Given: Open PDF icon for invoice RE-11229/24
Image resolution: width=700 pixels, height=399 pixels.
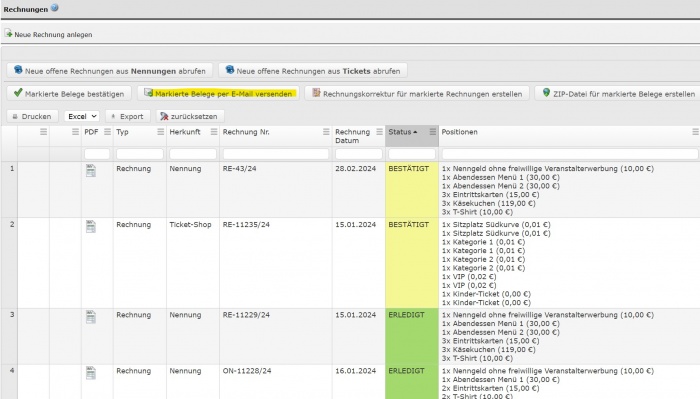Looking at the screenshot, I should pyautogui.click(x=91, y=317).
